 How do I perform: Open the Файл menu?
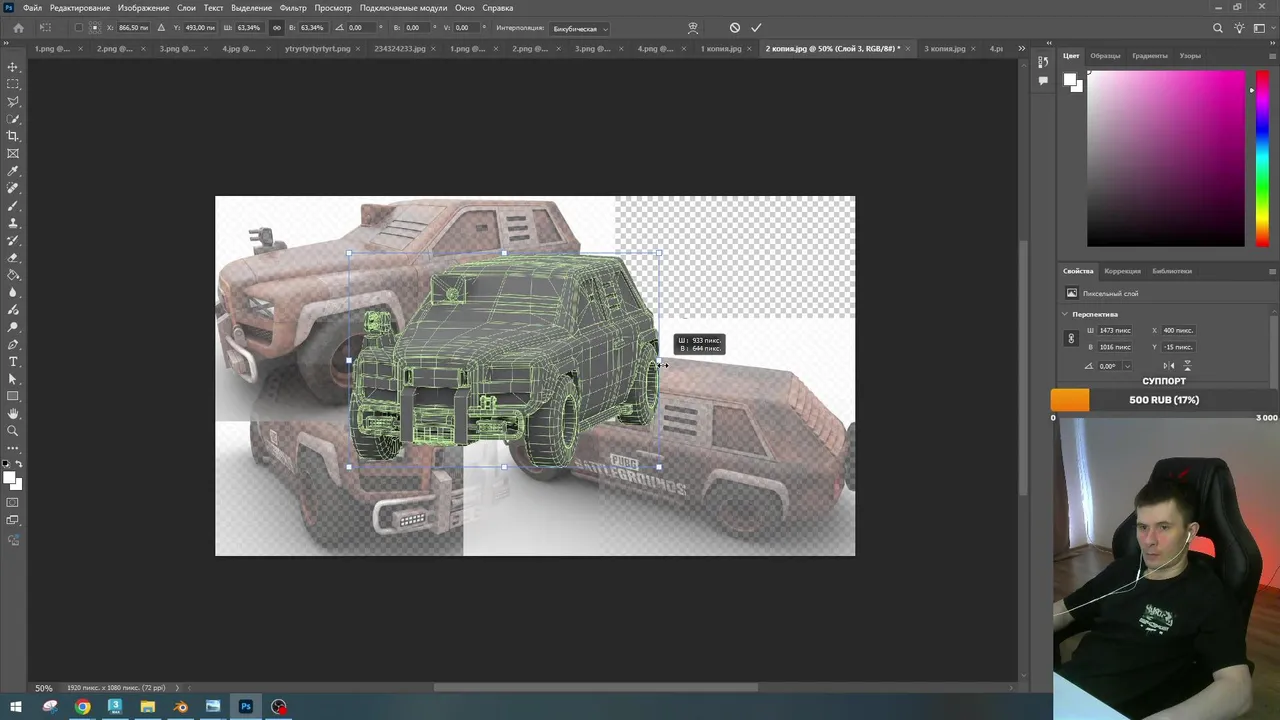[x=33, y=8]
